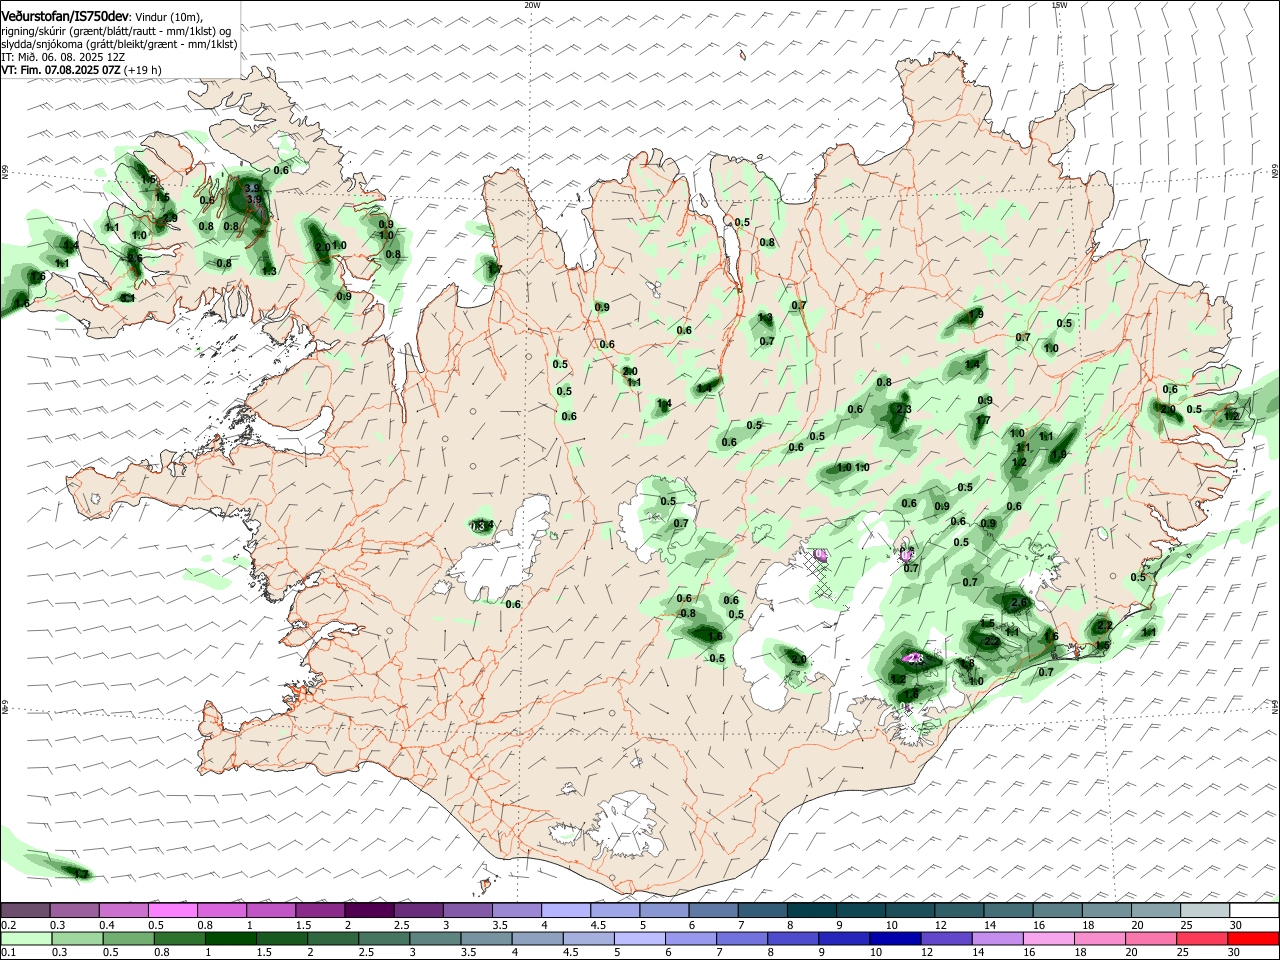Pick the 0.3–0.5 green rain swatch
This screenshot has height=960, width=1280.
tap(77, 939)
